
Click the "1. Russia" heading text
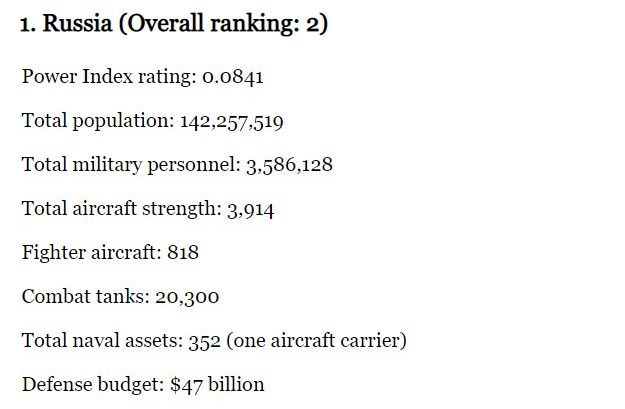click(66, 24)
